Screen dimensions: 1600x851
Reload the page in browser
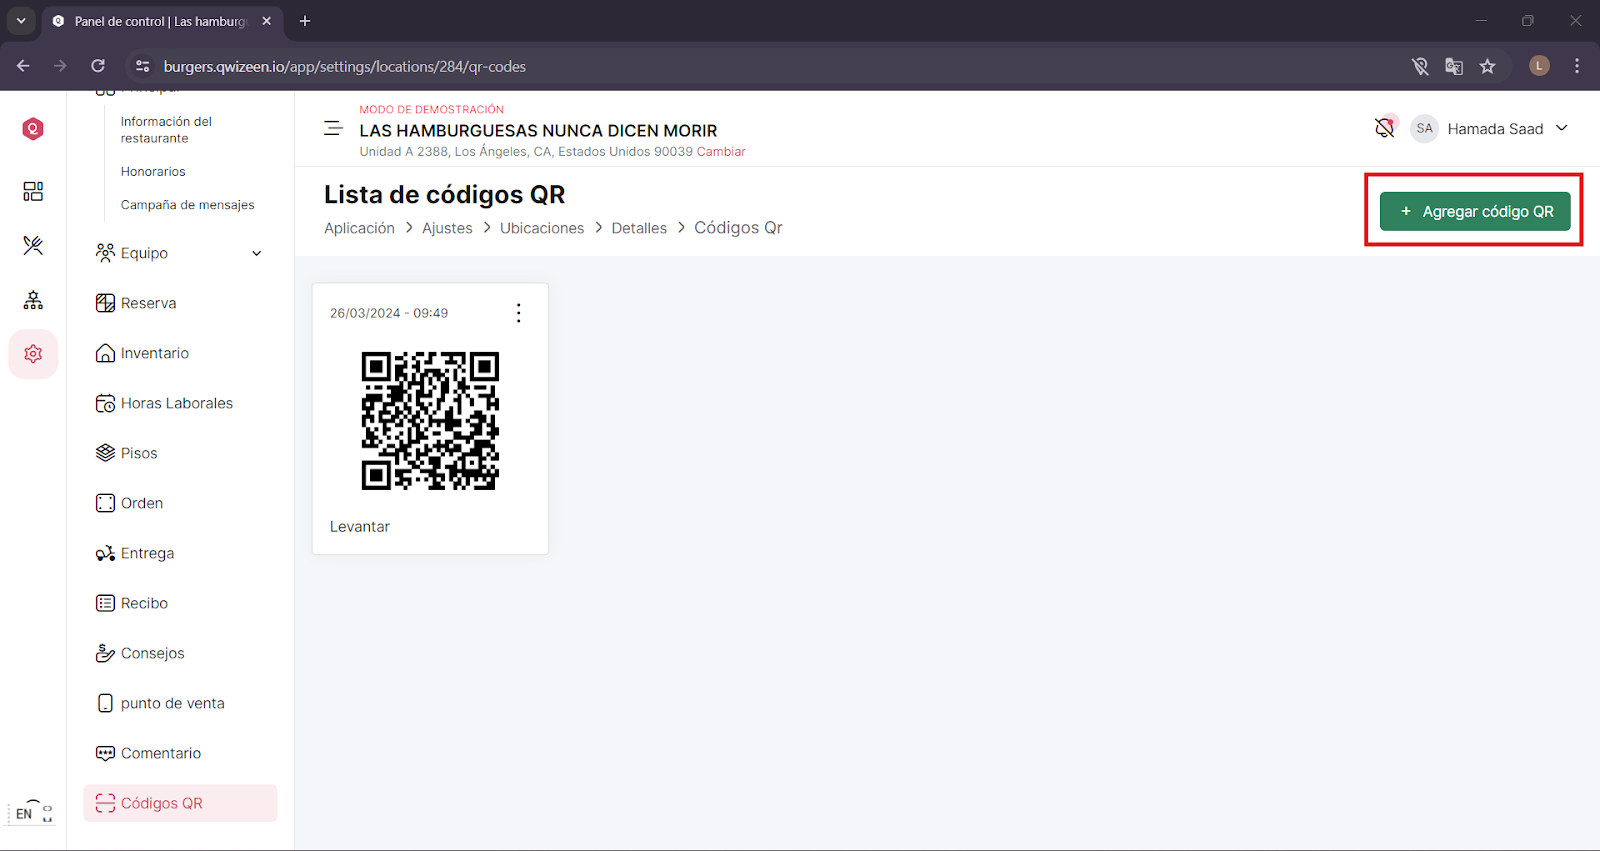98,66
